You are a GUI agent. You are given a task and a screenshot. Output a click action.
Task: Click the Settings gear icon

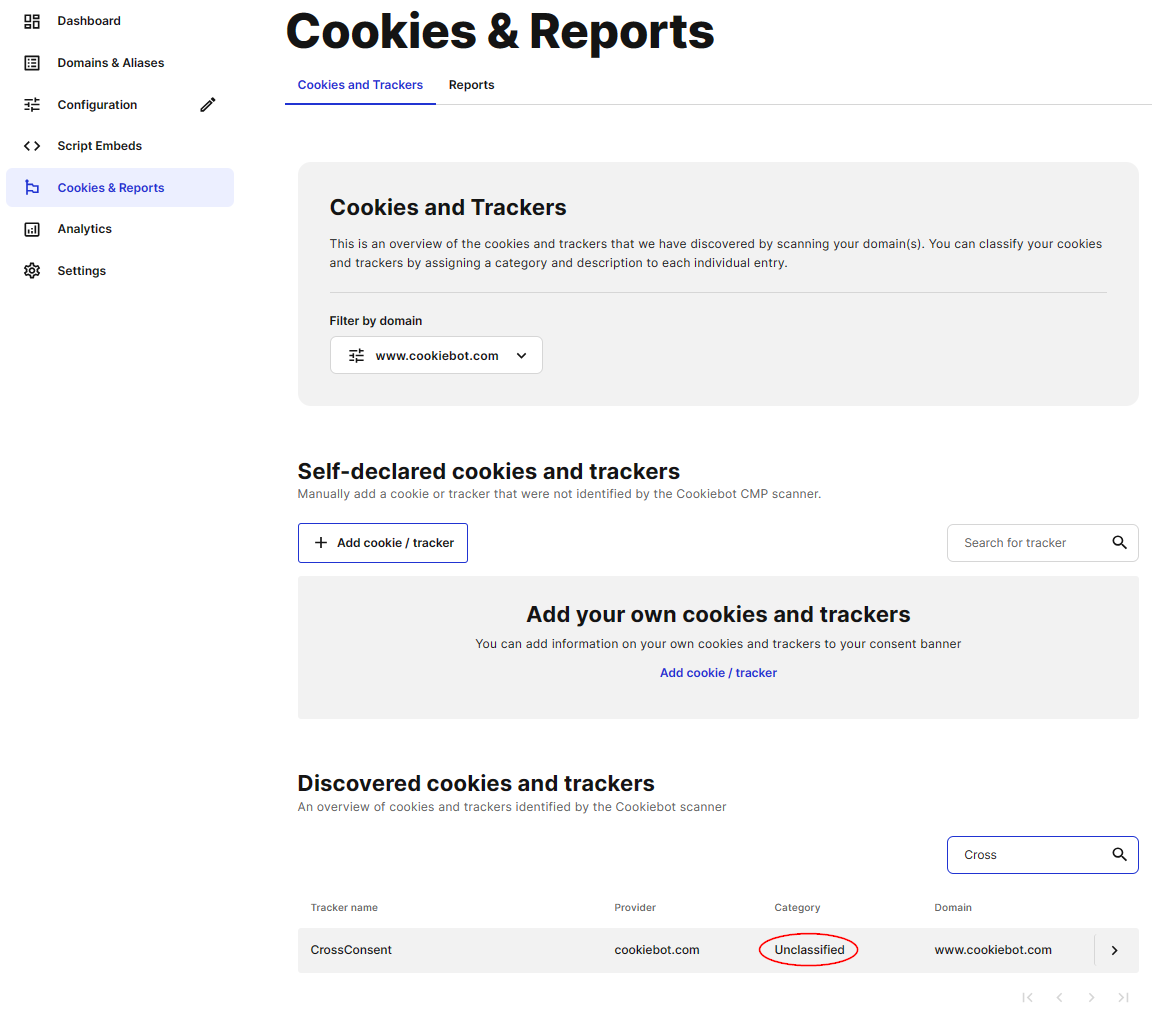tap(32, 271)
